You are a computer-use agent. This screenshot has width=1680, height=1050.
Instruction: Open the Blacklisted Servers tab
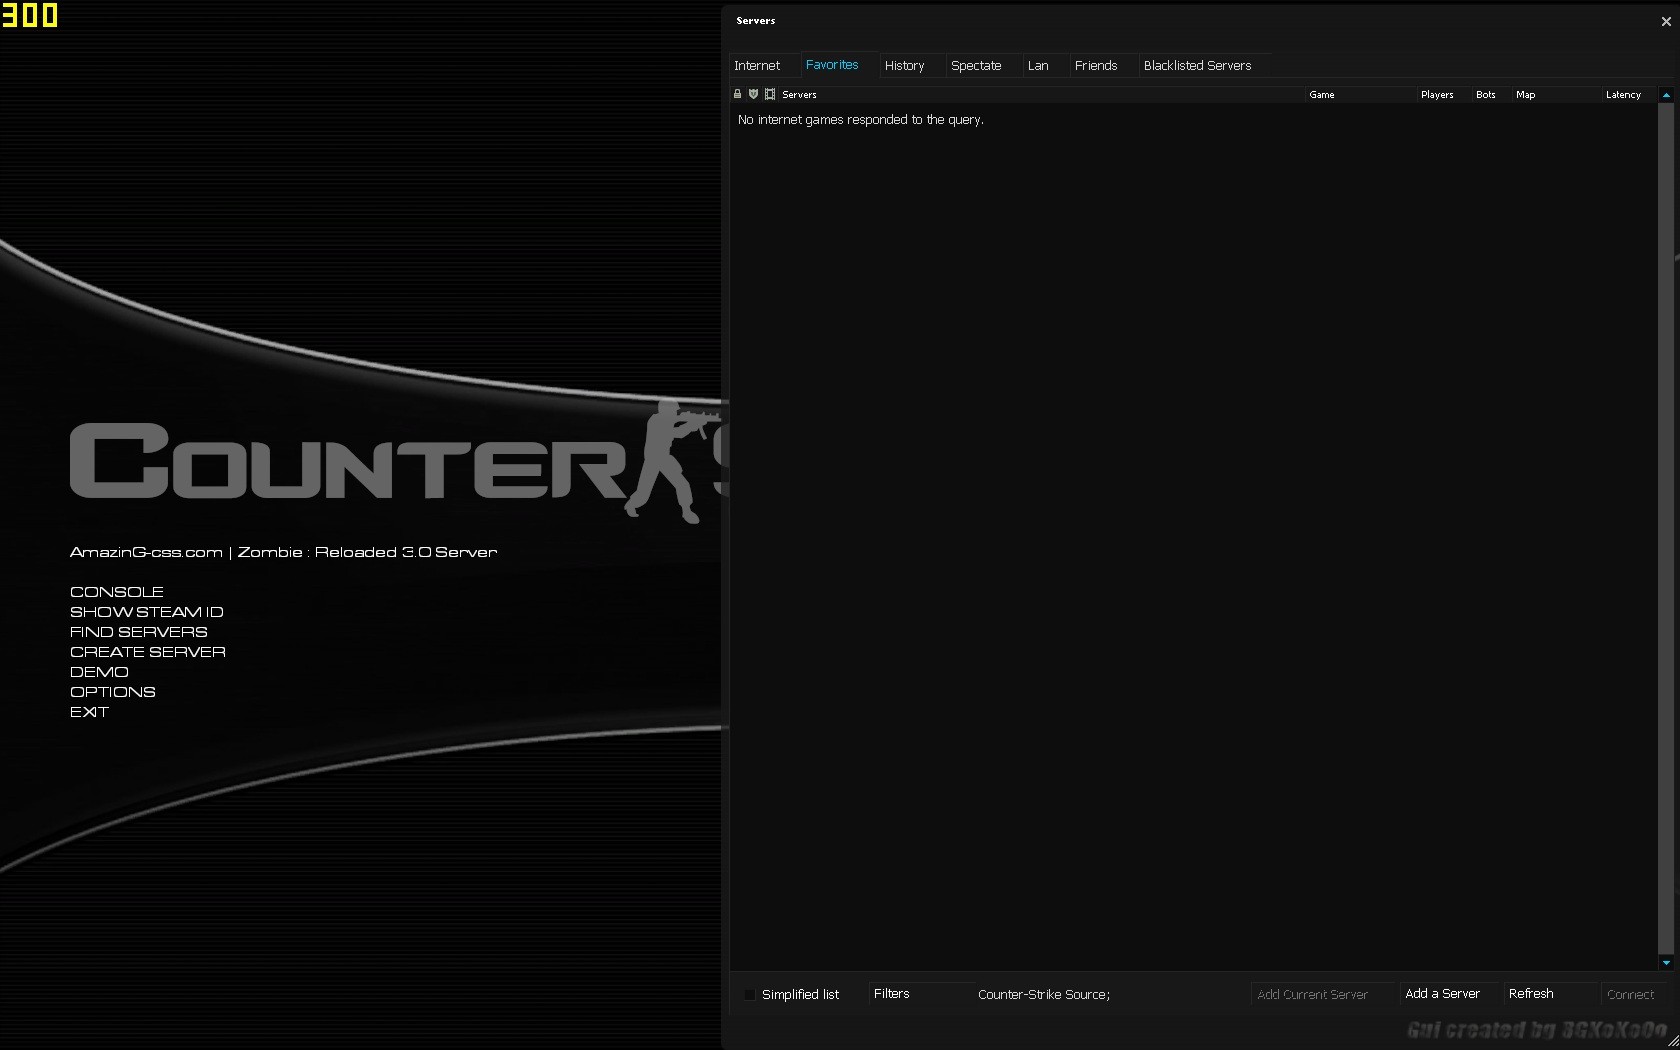point(1197,65)
